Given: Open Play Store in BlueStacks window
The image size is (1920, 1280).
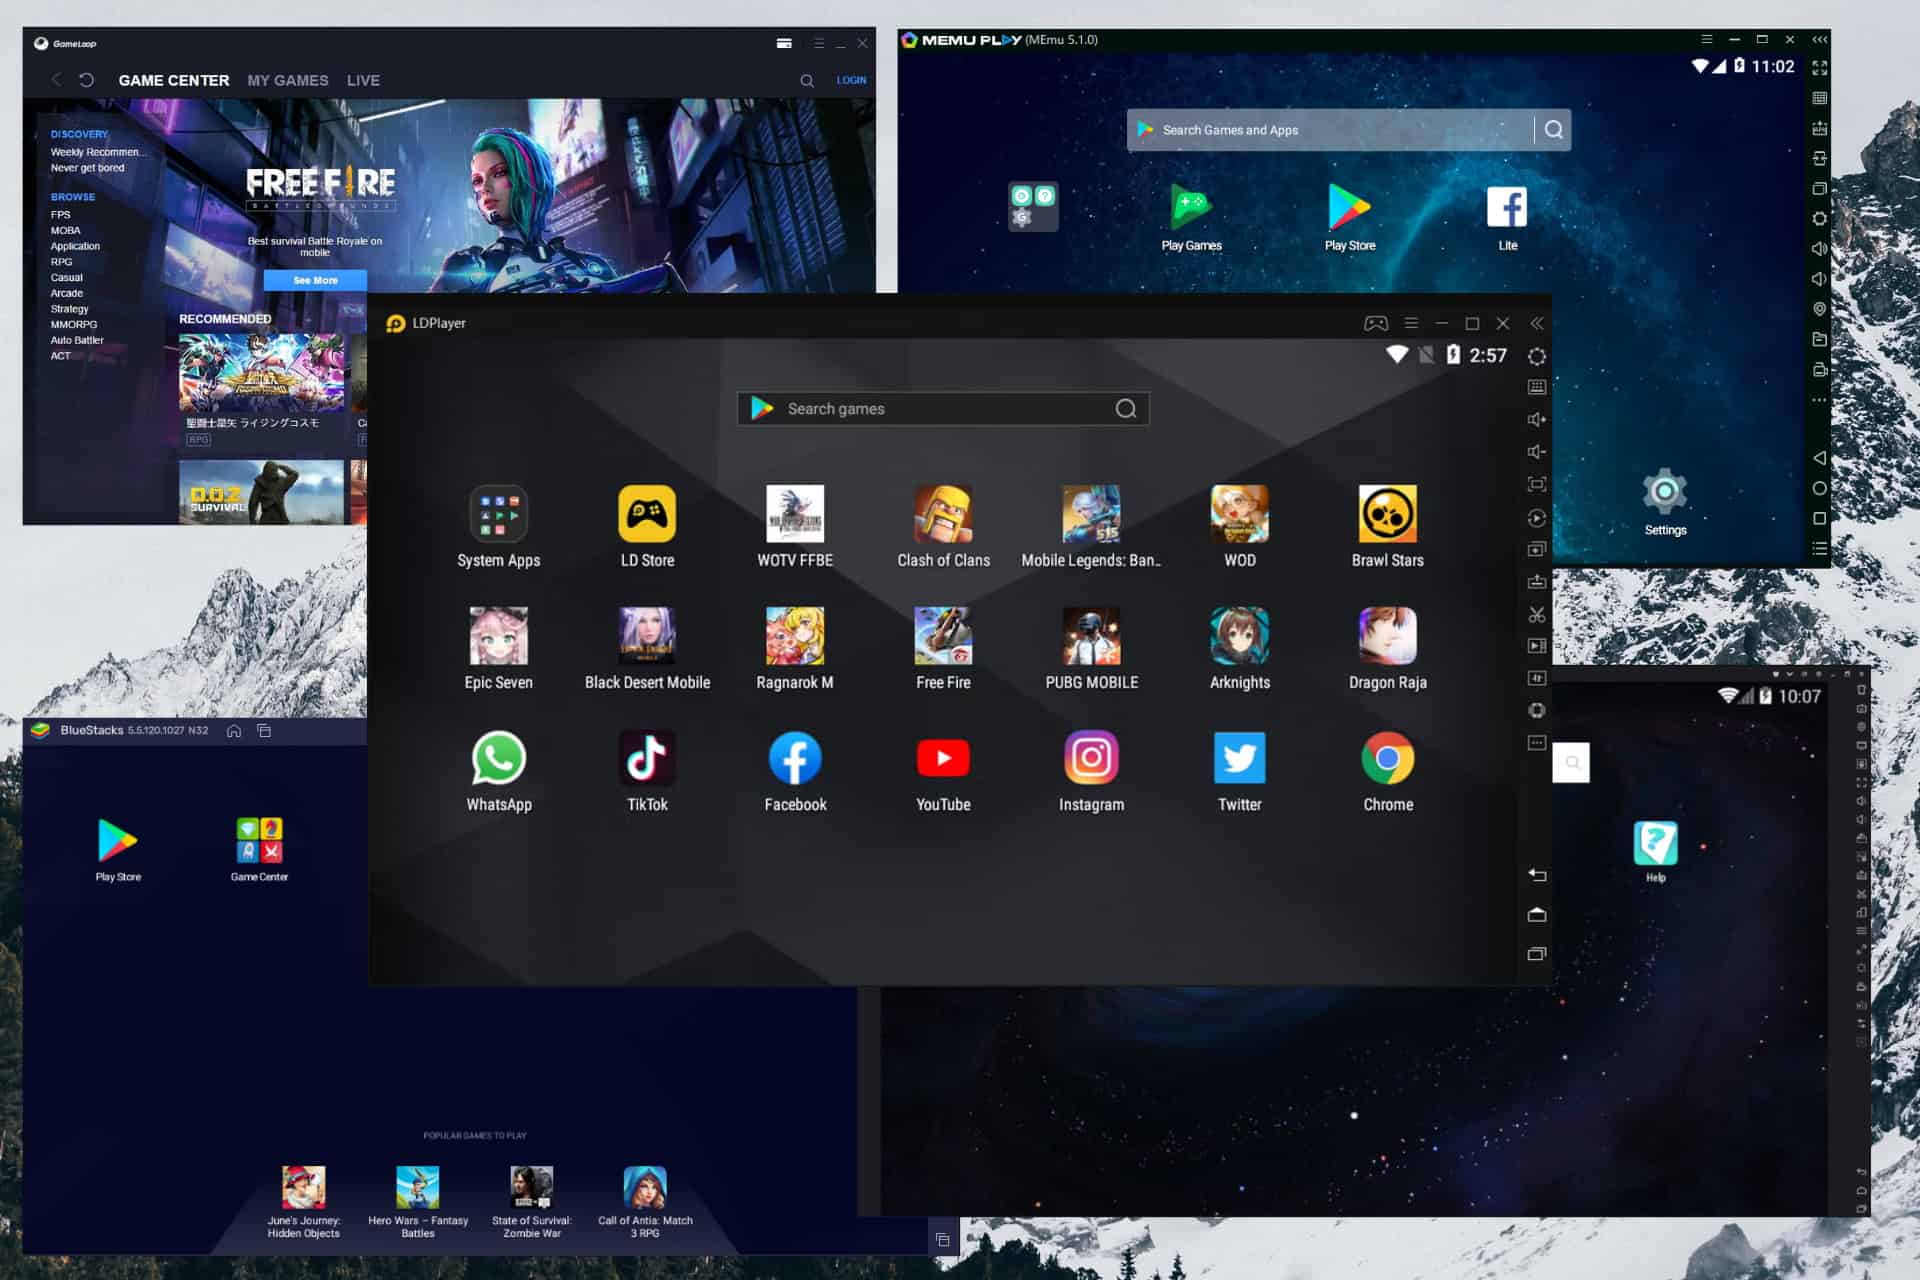Looking at the screenshot, I should (x=118, y=840).
